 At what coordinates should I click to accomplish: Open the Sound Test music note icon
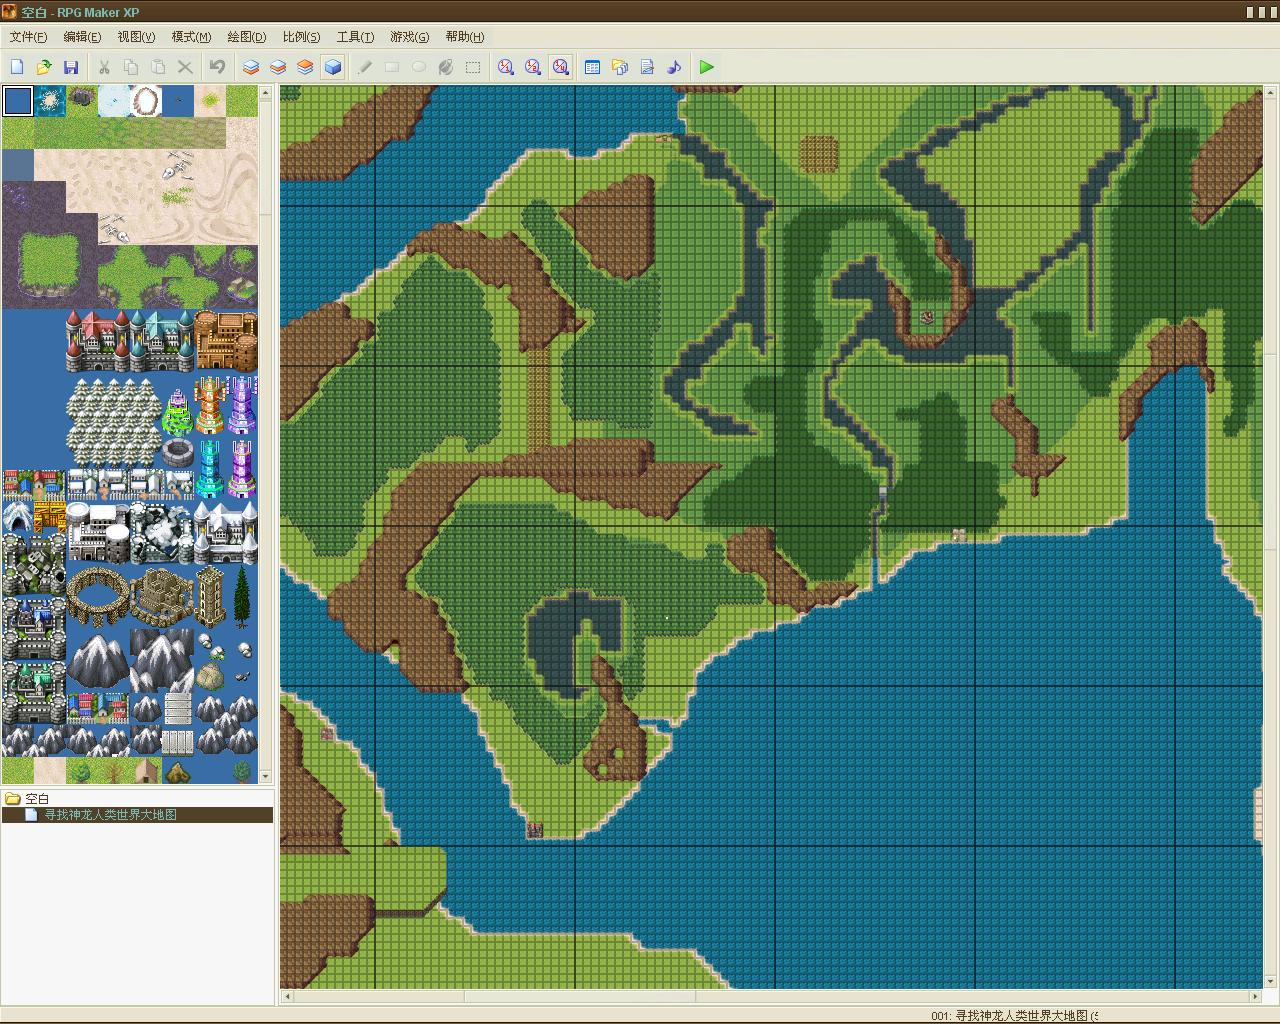point(674,67)
